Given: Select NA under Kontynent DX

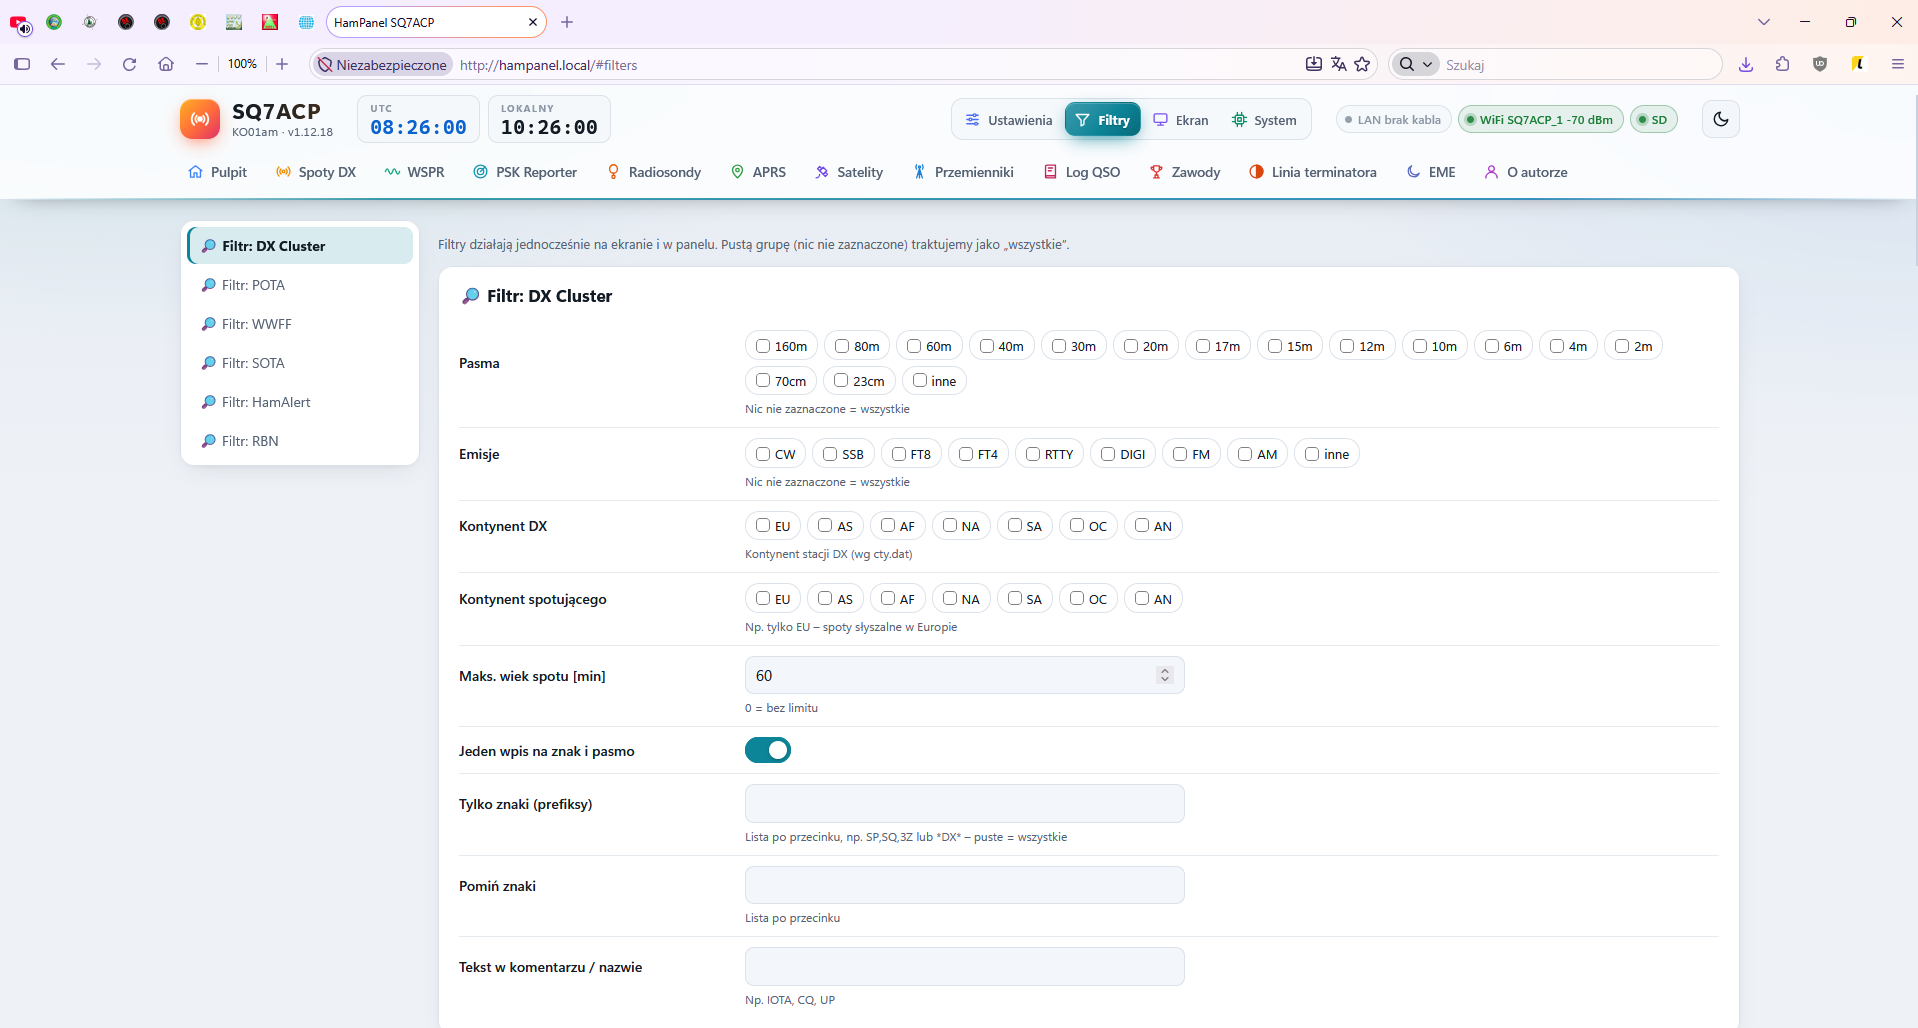Looking at the screenshot, I should coord(950,526).
